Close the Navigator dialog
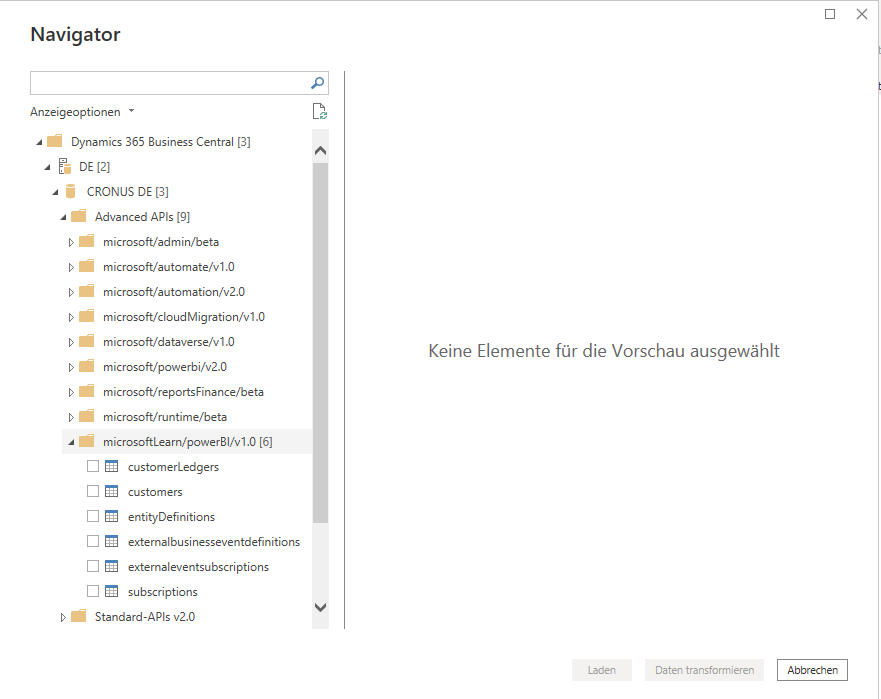This screenshot has height=699, width=881. (862, 14)
